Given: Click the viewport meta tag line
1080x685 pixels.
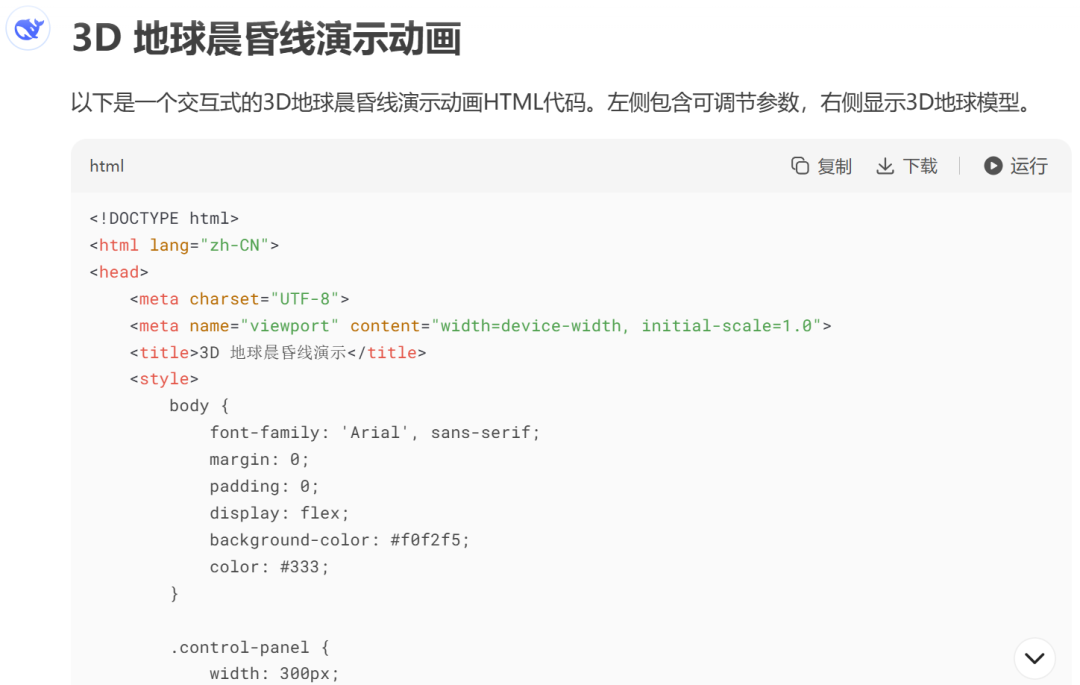Looking at the screenshot, I should pyautogui.click(x=480, y=326).
